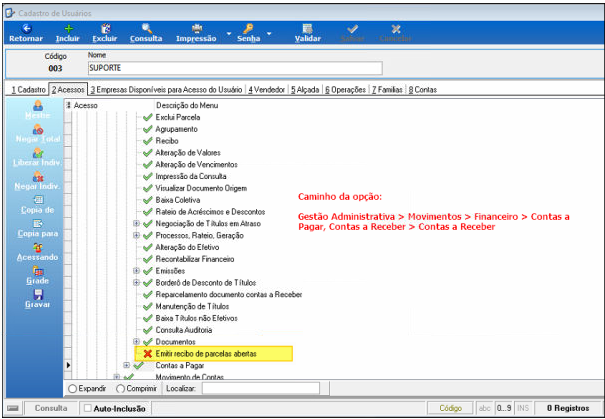This screenshot has width=605, height=419.
Task: Open the Impressão dropdown arrow
Action: click(x=229, y=34)
